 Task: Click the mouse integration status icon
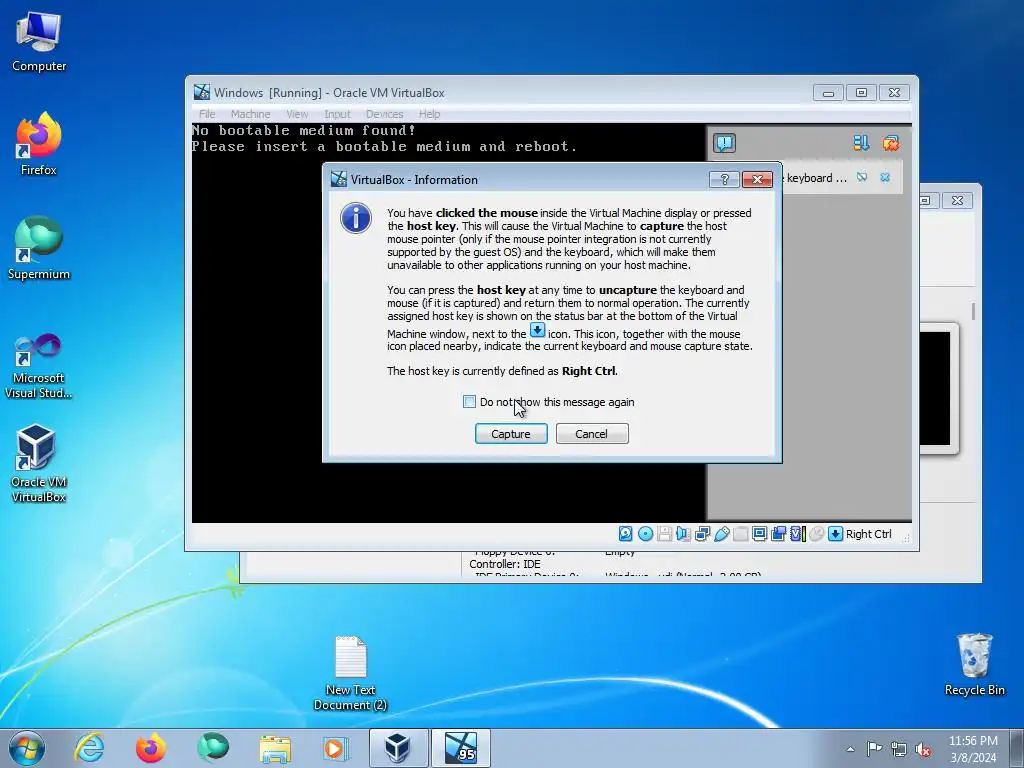point(816,534)
